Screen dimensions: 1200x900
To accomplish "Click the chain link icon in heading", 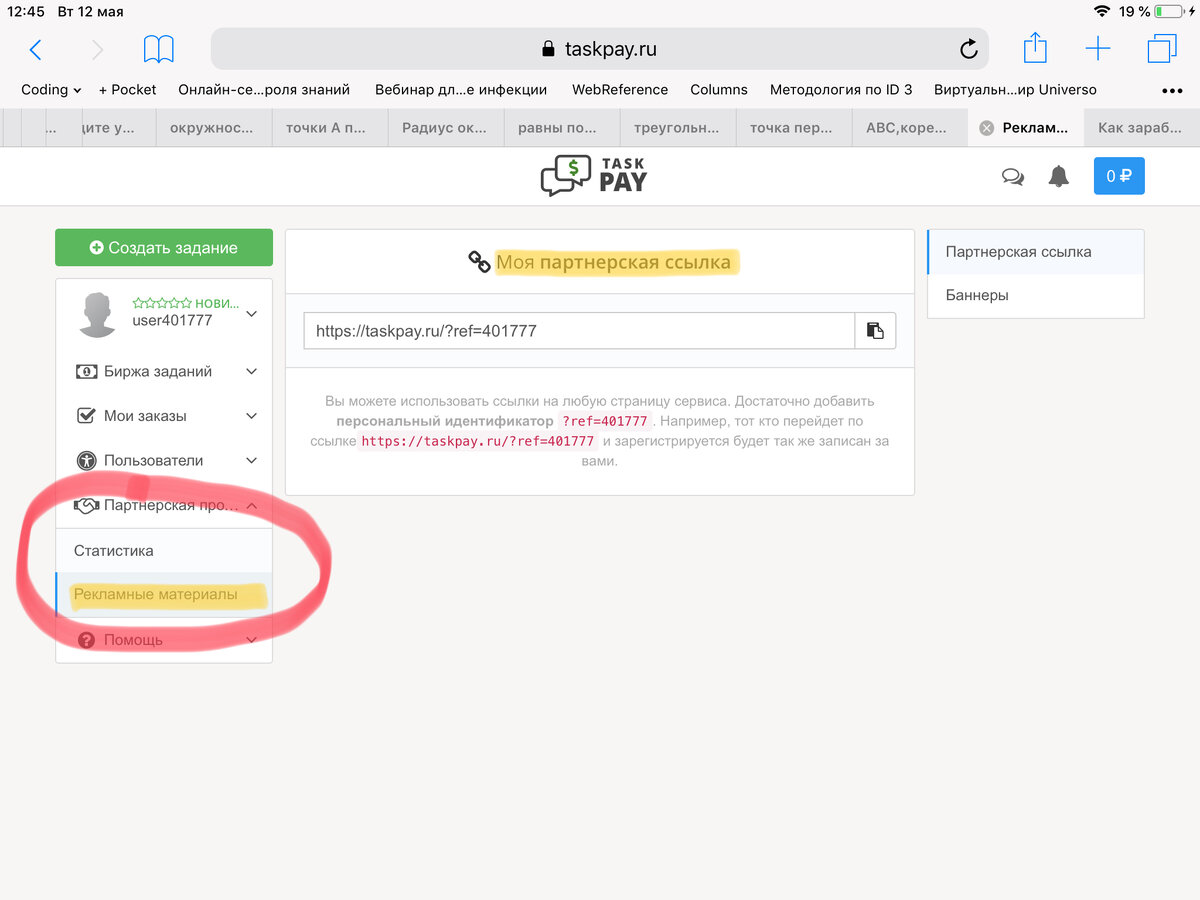I will click(479, 262).
